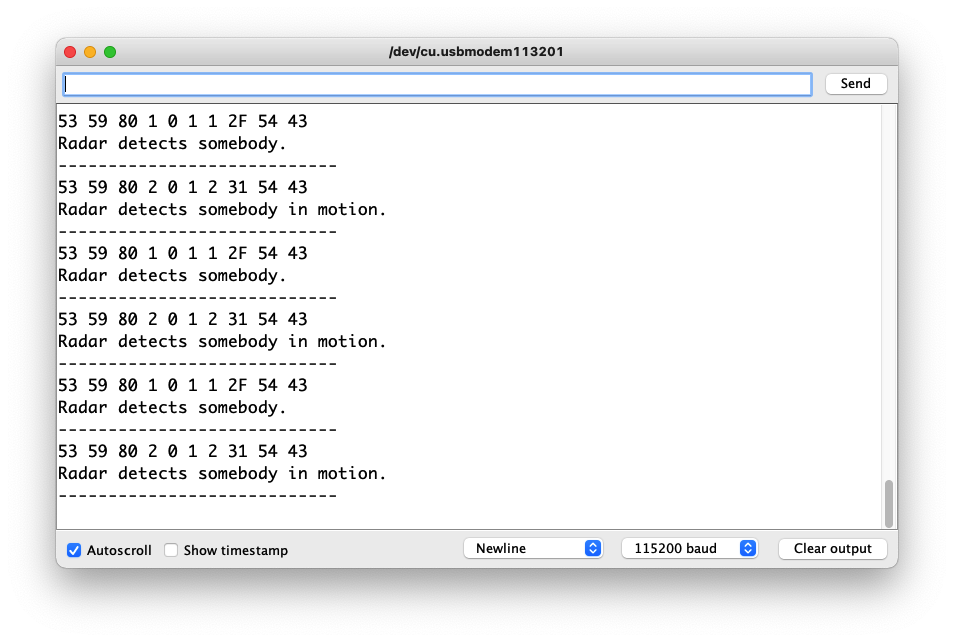Screen dimensions: 954x642
Task: Click the serial output vertical scrollbar thumb
Action: coord(888,504)
